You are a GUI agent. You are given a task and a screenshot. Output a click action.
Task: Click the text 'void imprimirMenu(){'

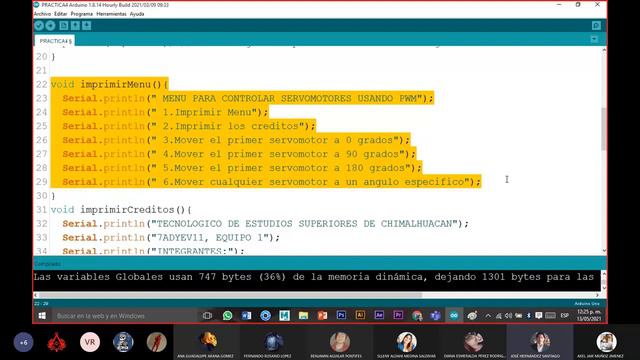(109, 84)
